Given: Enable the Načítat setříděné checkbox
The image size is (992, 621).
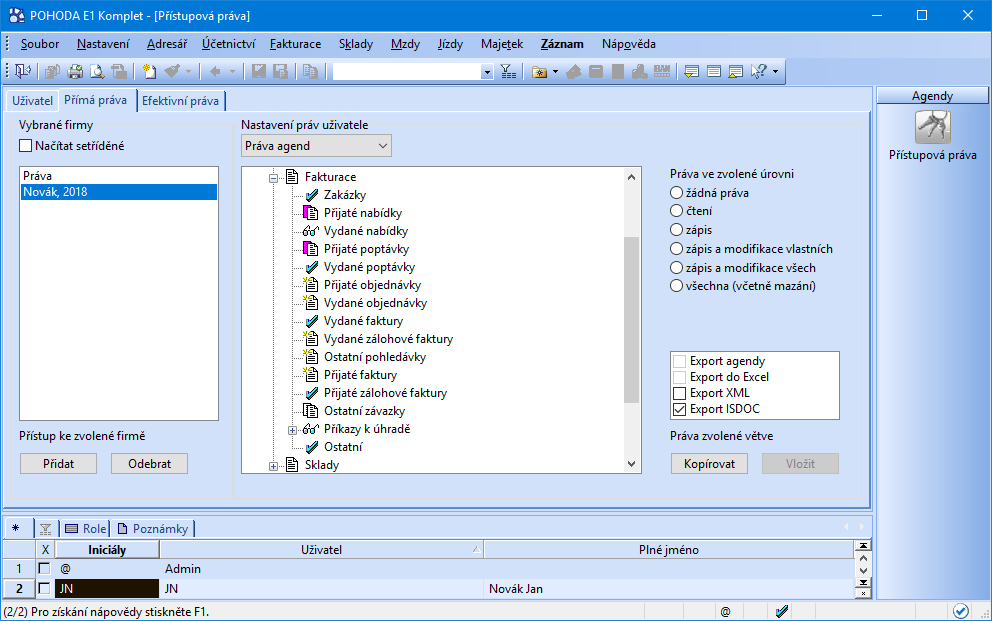Looking at the screenshot, I should coord(25,146).
